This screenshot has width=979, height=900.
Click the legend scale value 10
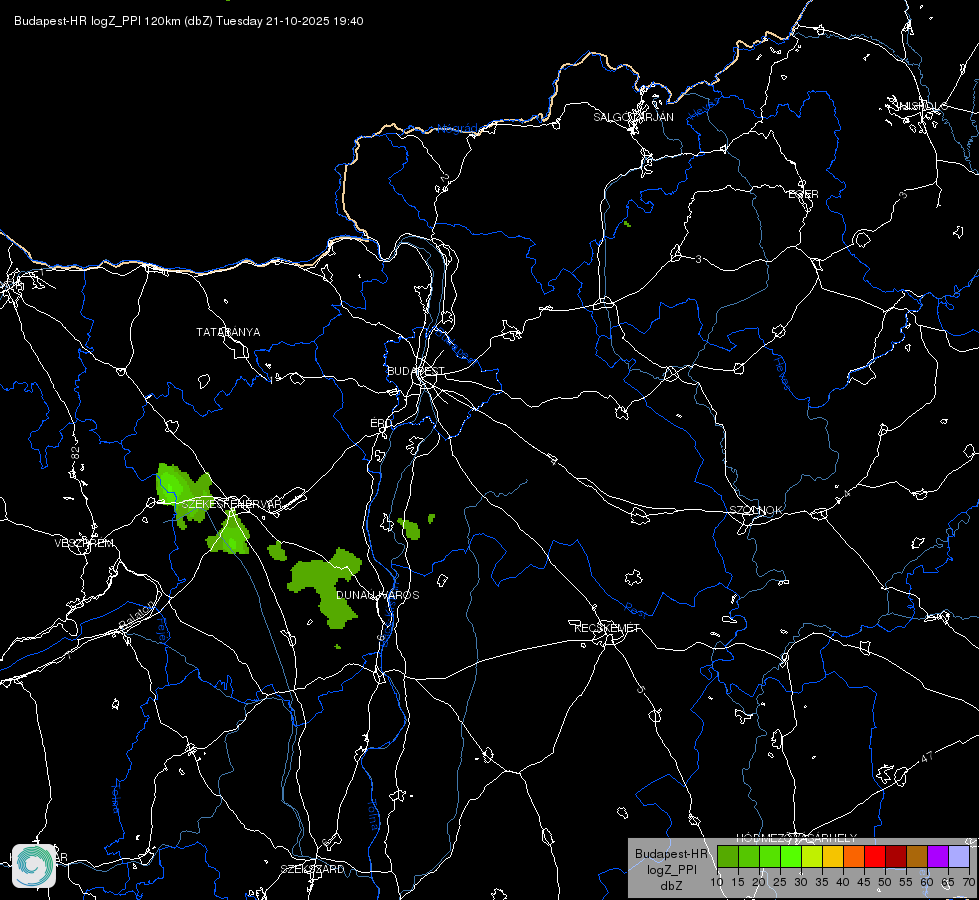716,882
